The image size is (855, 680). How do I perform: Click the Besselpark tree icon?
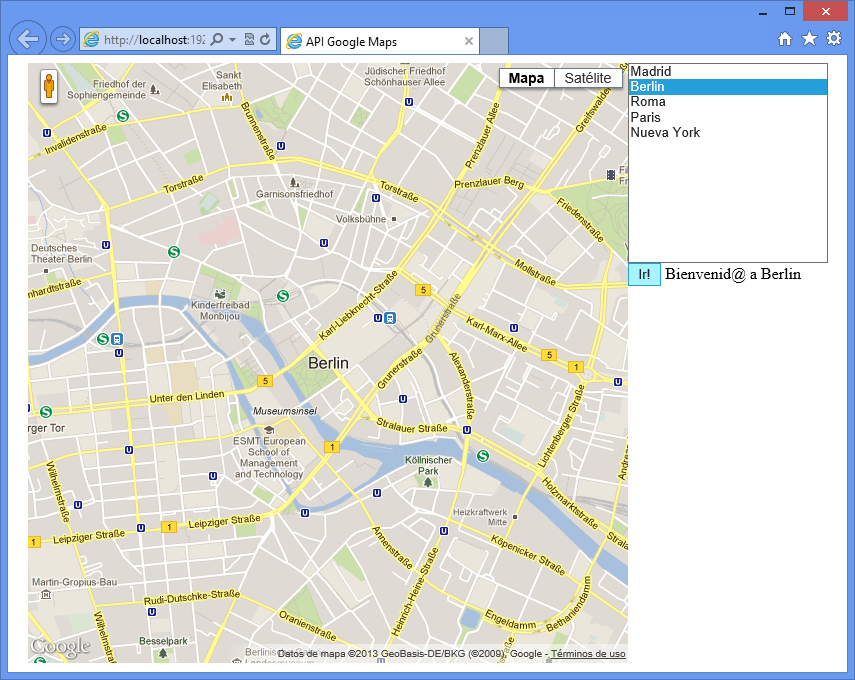[x=162, y=653]
